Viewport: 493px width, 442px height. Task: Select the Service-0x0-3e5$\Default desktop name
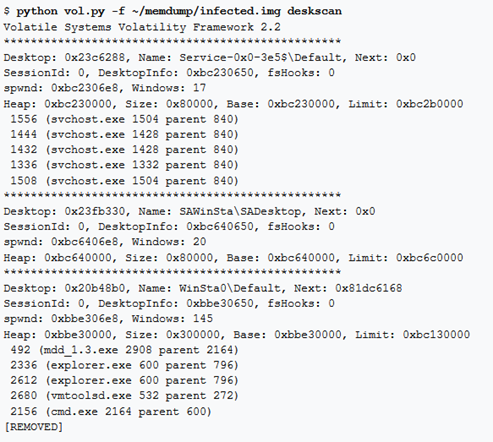[260, 57]
